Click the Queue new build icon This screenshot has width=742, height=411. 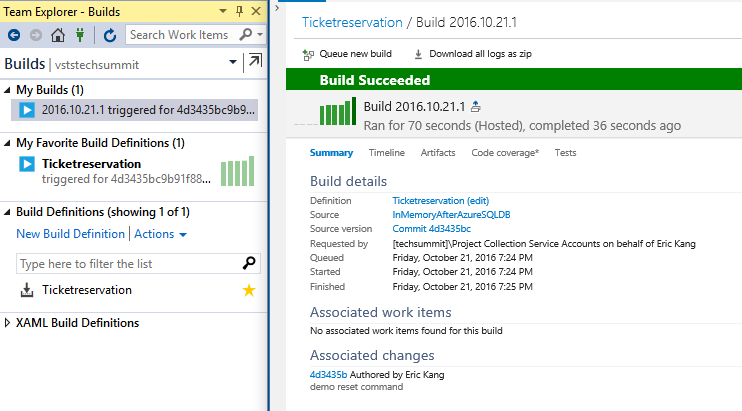pyautogui.click(x=308, y=54)
